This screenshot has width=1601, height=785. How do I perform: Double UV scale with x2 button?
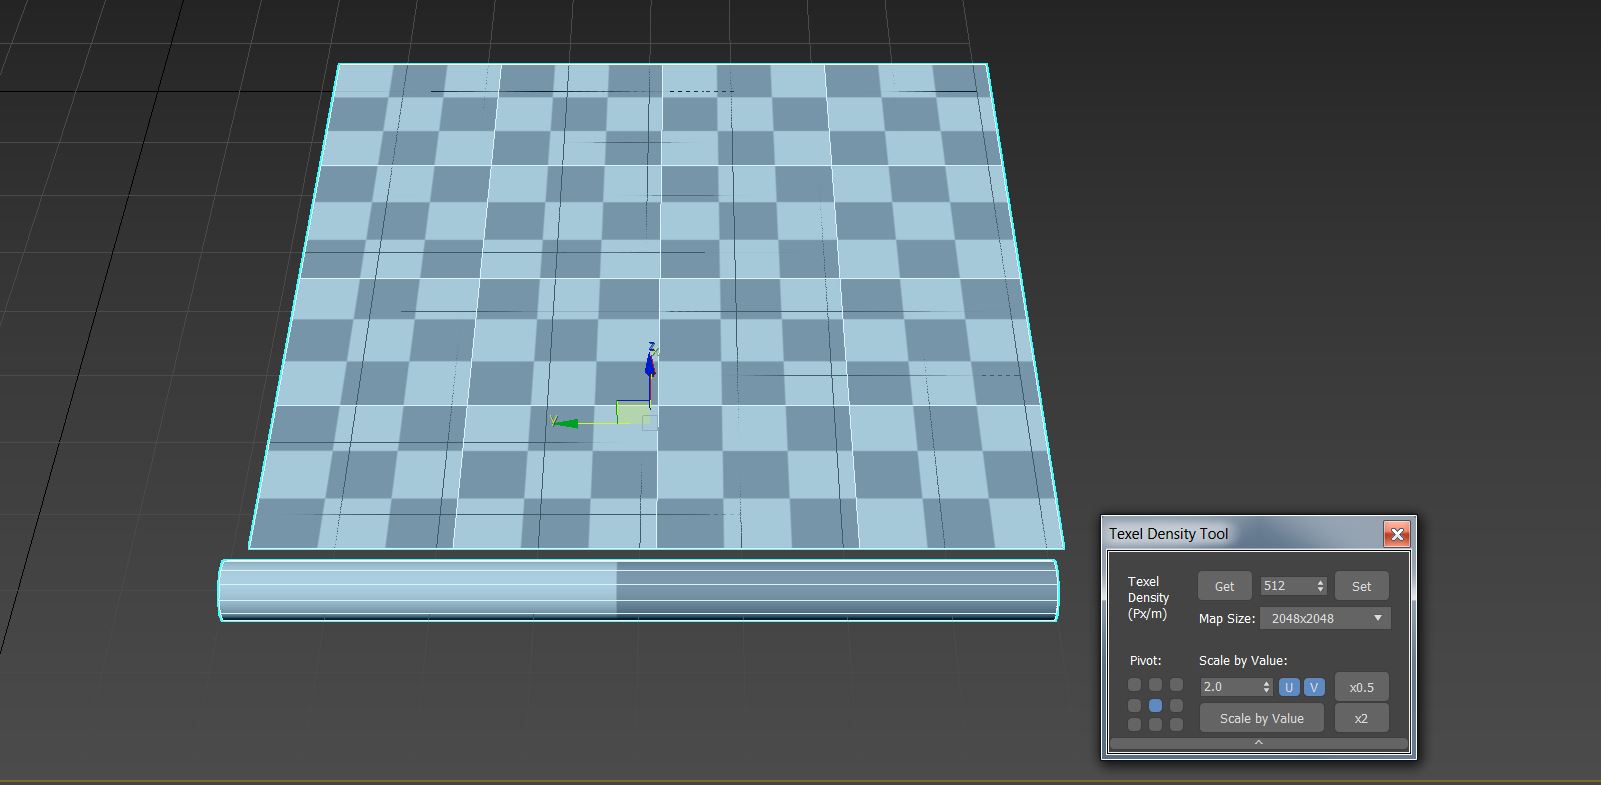pos(1361,718)
